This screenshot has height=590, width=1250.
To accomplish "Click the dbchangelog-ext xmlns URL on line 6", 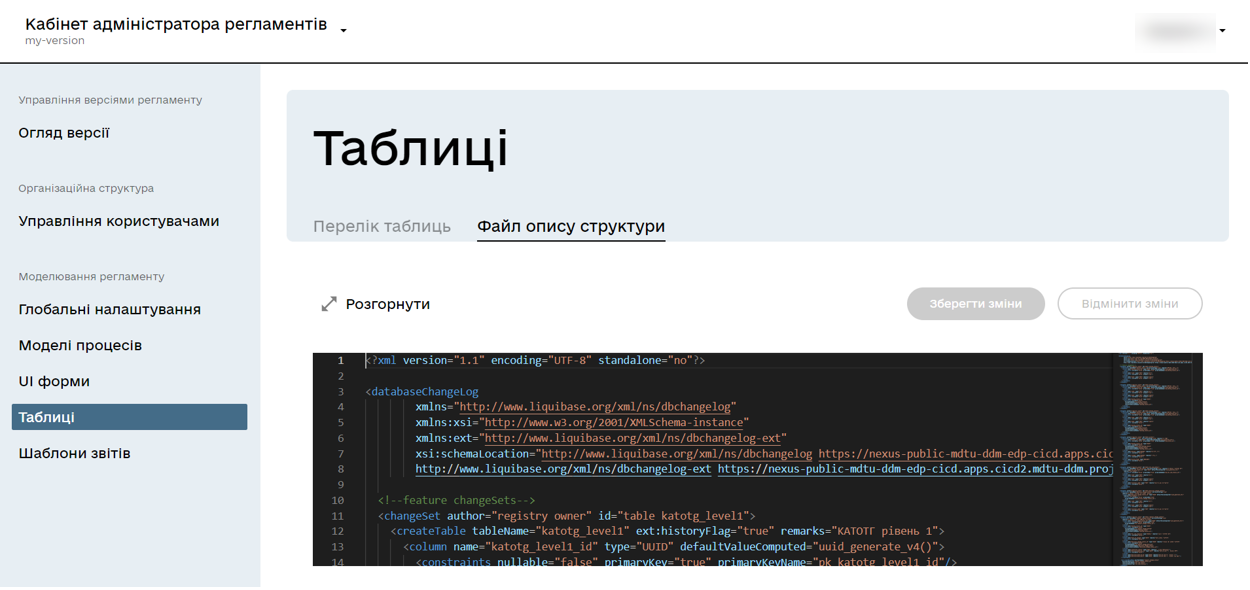I will (634, 438).
